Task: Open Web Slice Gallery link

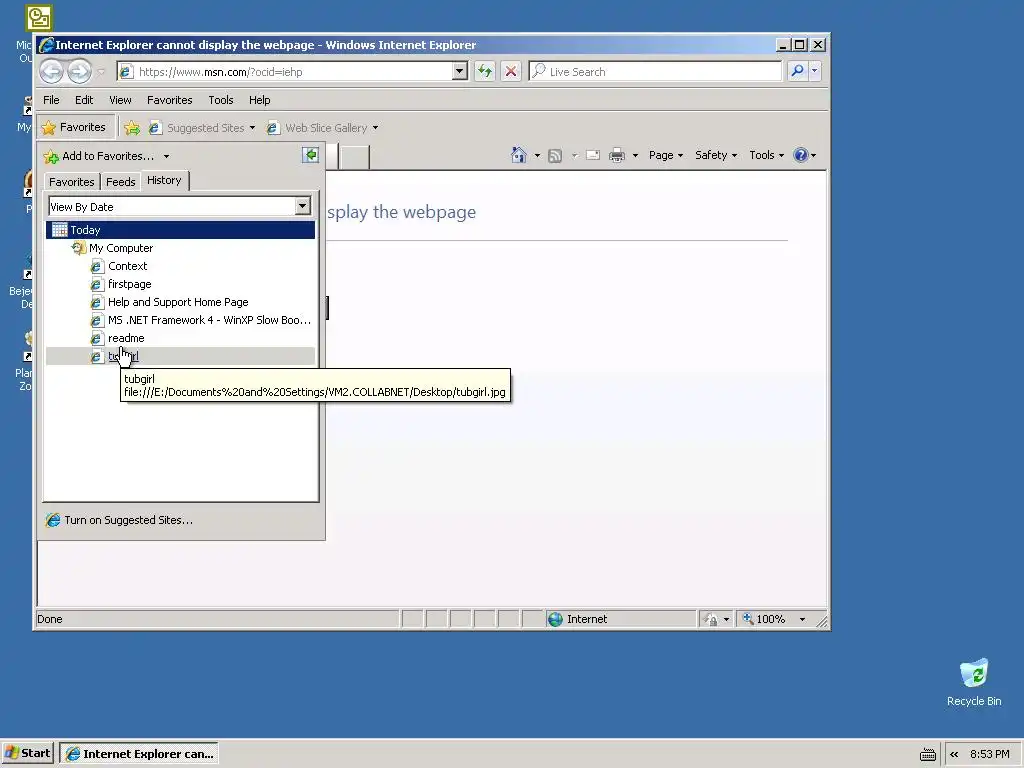Action: [x=326, y=128]
